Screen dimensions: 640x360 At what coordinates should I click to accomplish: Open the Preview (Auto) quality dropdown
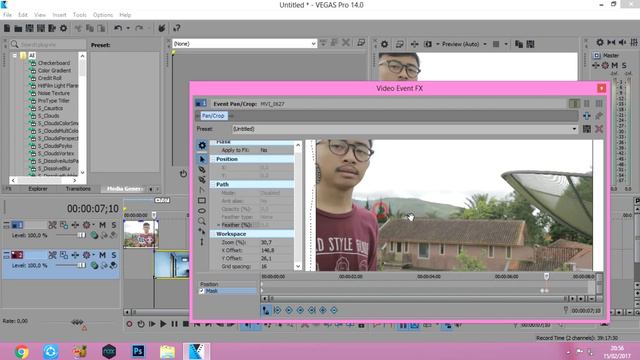point(485,44)
